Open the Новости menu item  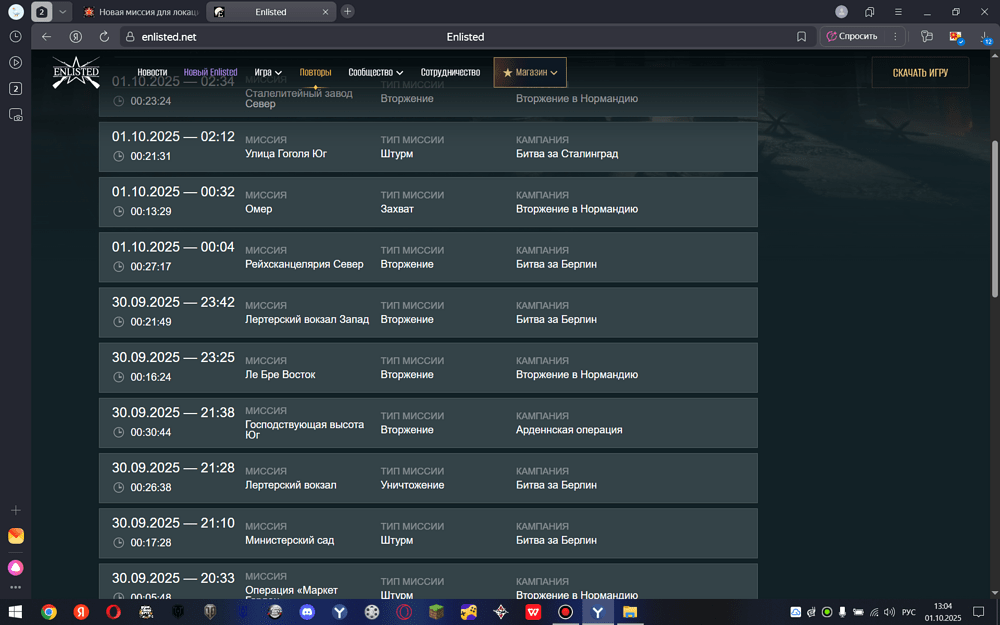152,73
